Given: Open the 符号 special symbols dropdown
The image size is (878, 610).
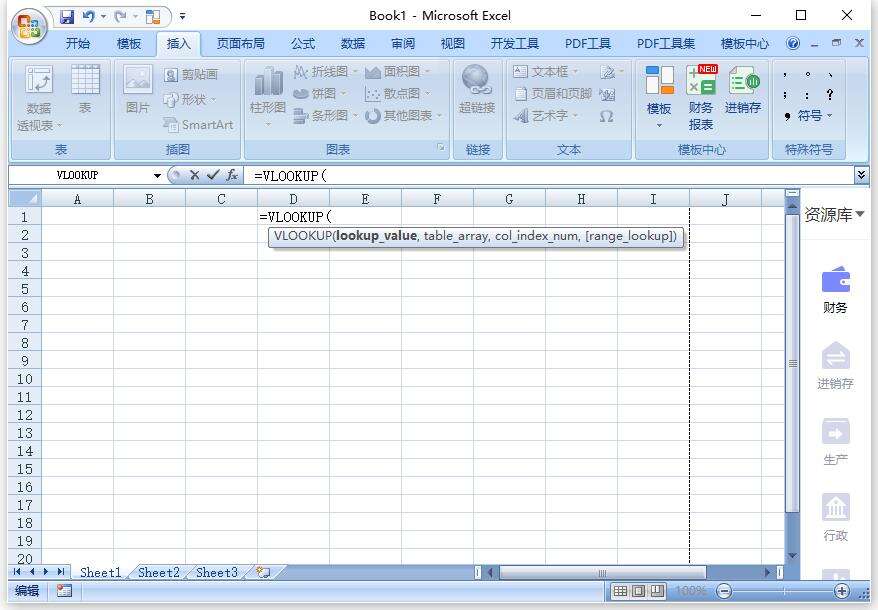Looking at the screenshot, I should 809,116.
